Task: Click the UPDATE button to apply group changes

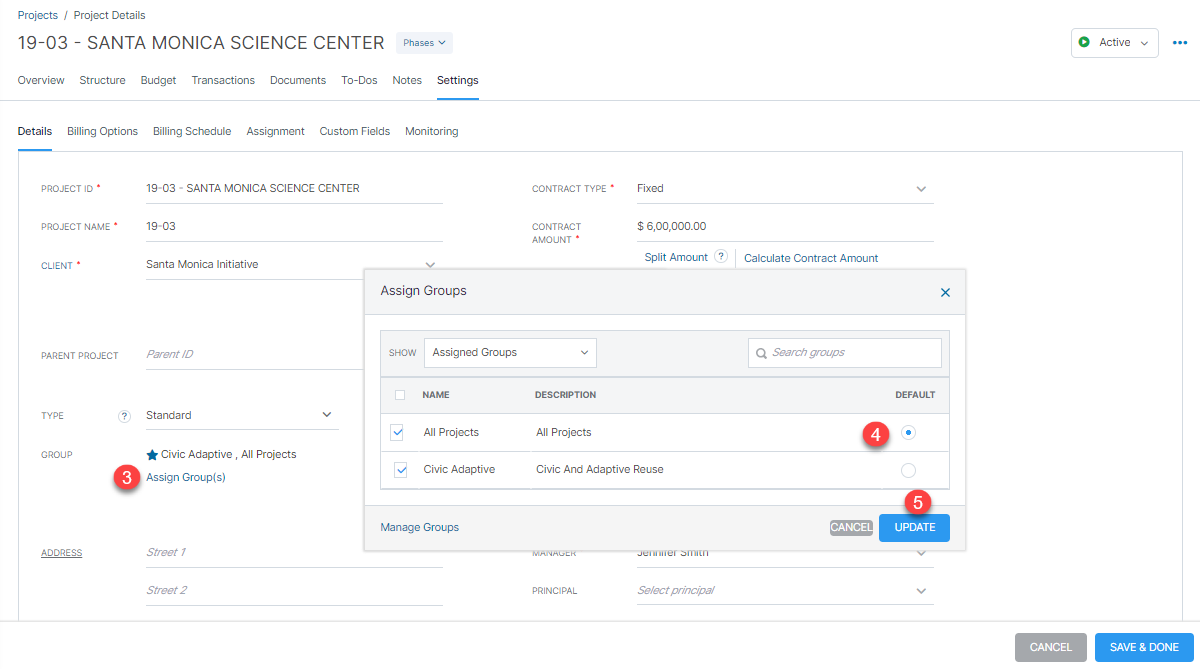Action: tap(913, 527)
